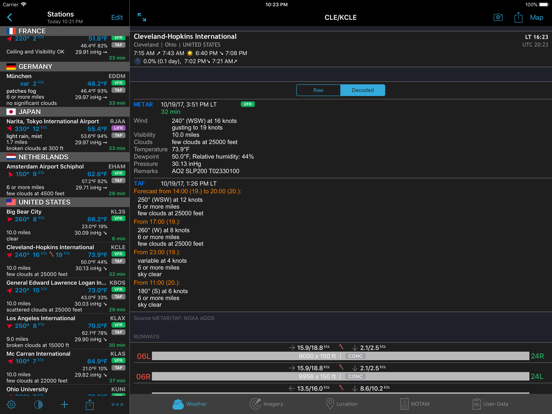
Task: Go back using the Stations back arrow
Action: [x=10, y=17]
